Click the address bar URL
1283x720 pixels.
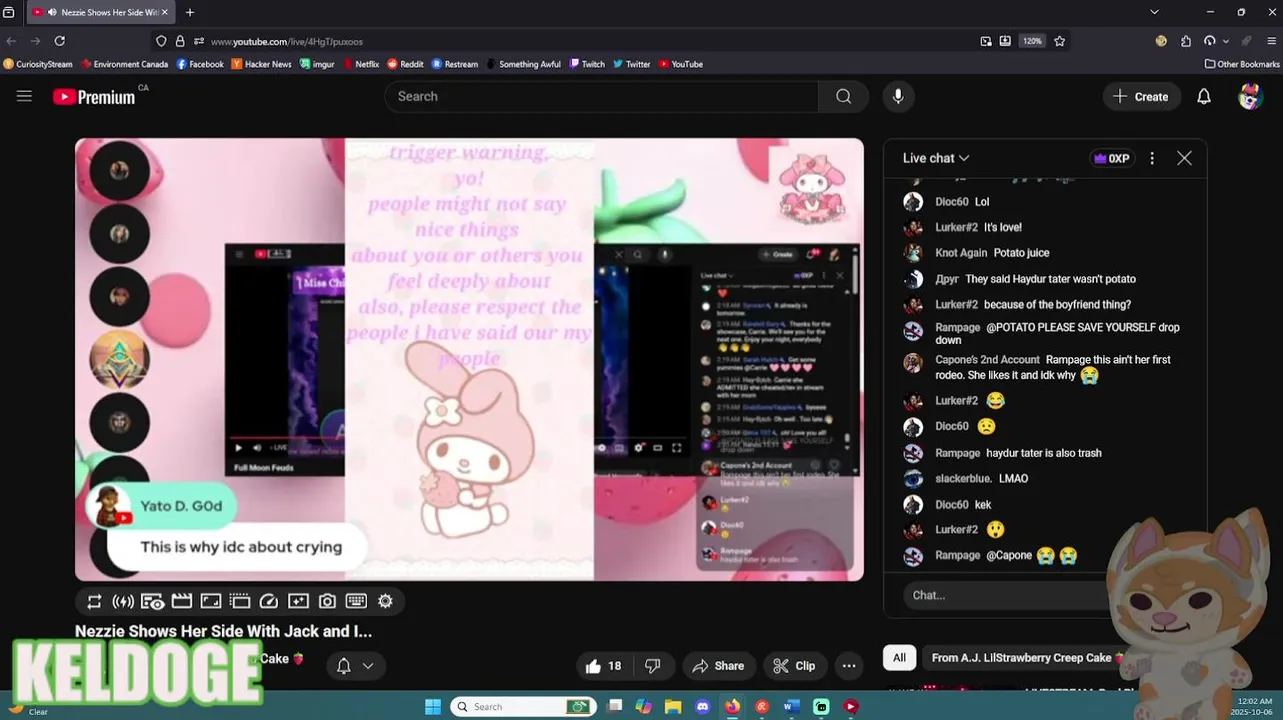click(287, 41)
